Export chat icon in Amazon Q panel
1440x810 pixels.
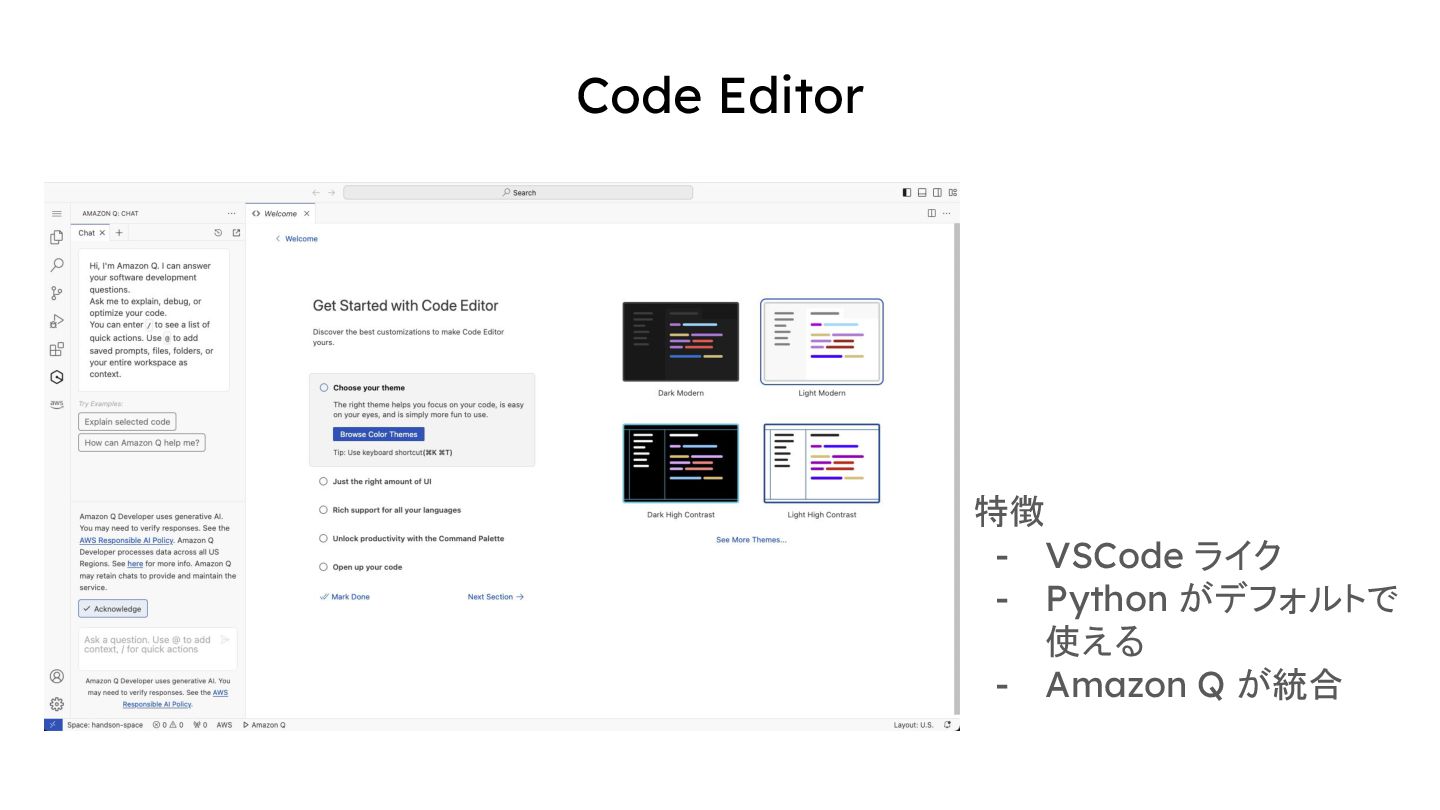[236, 233]
